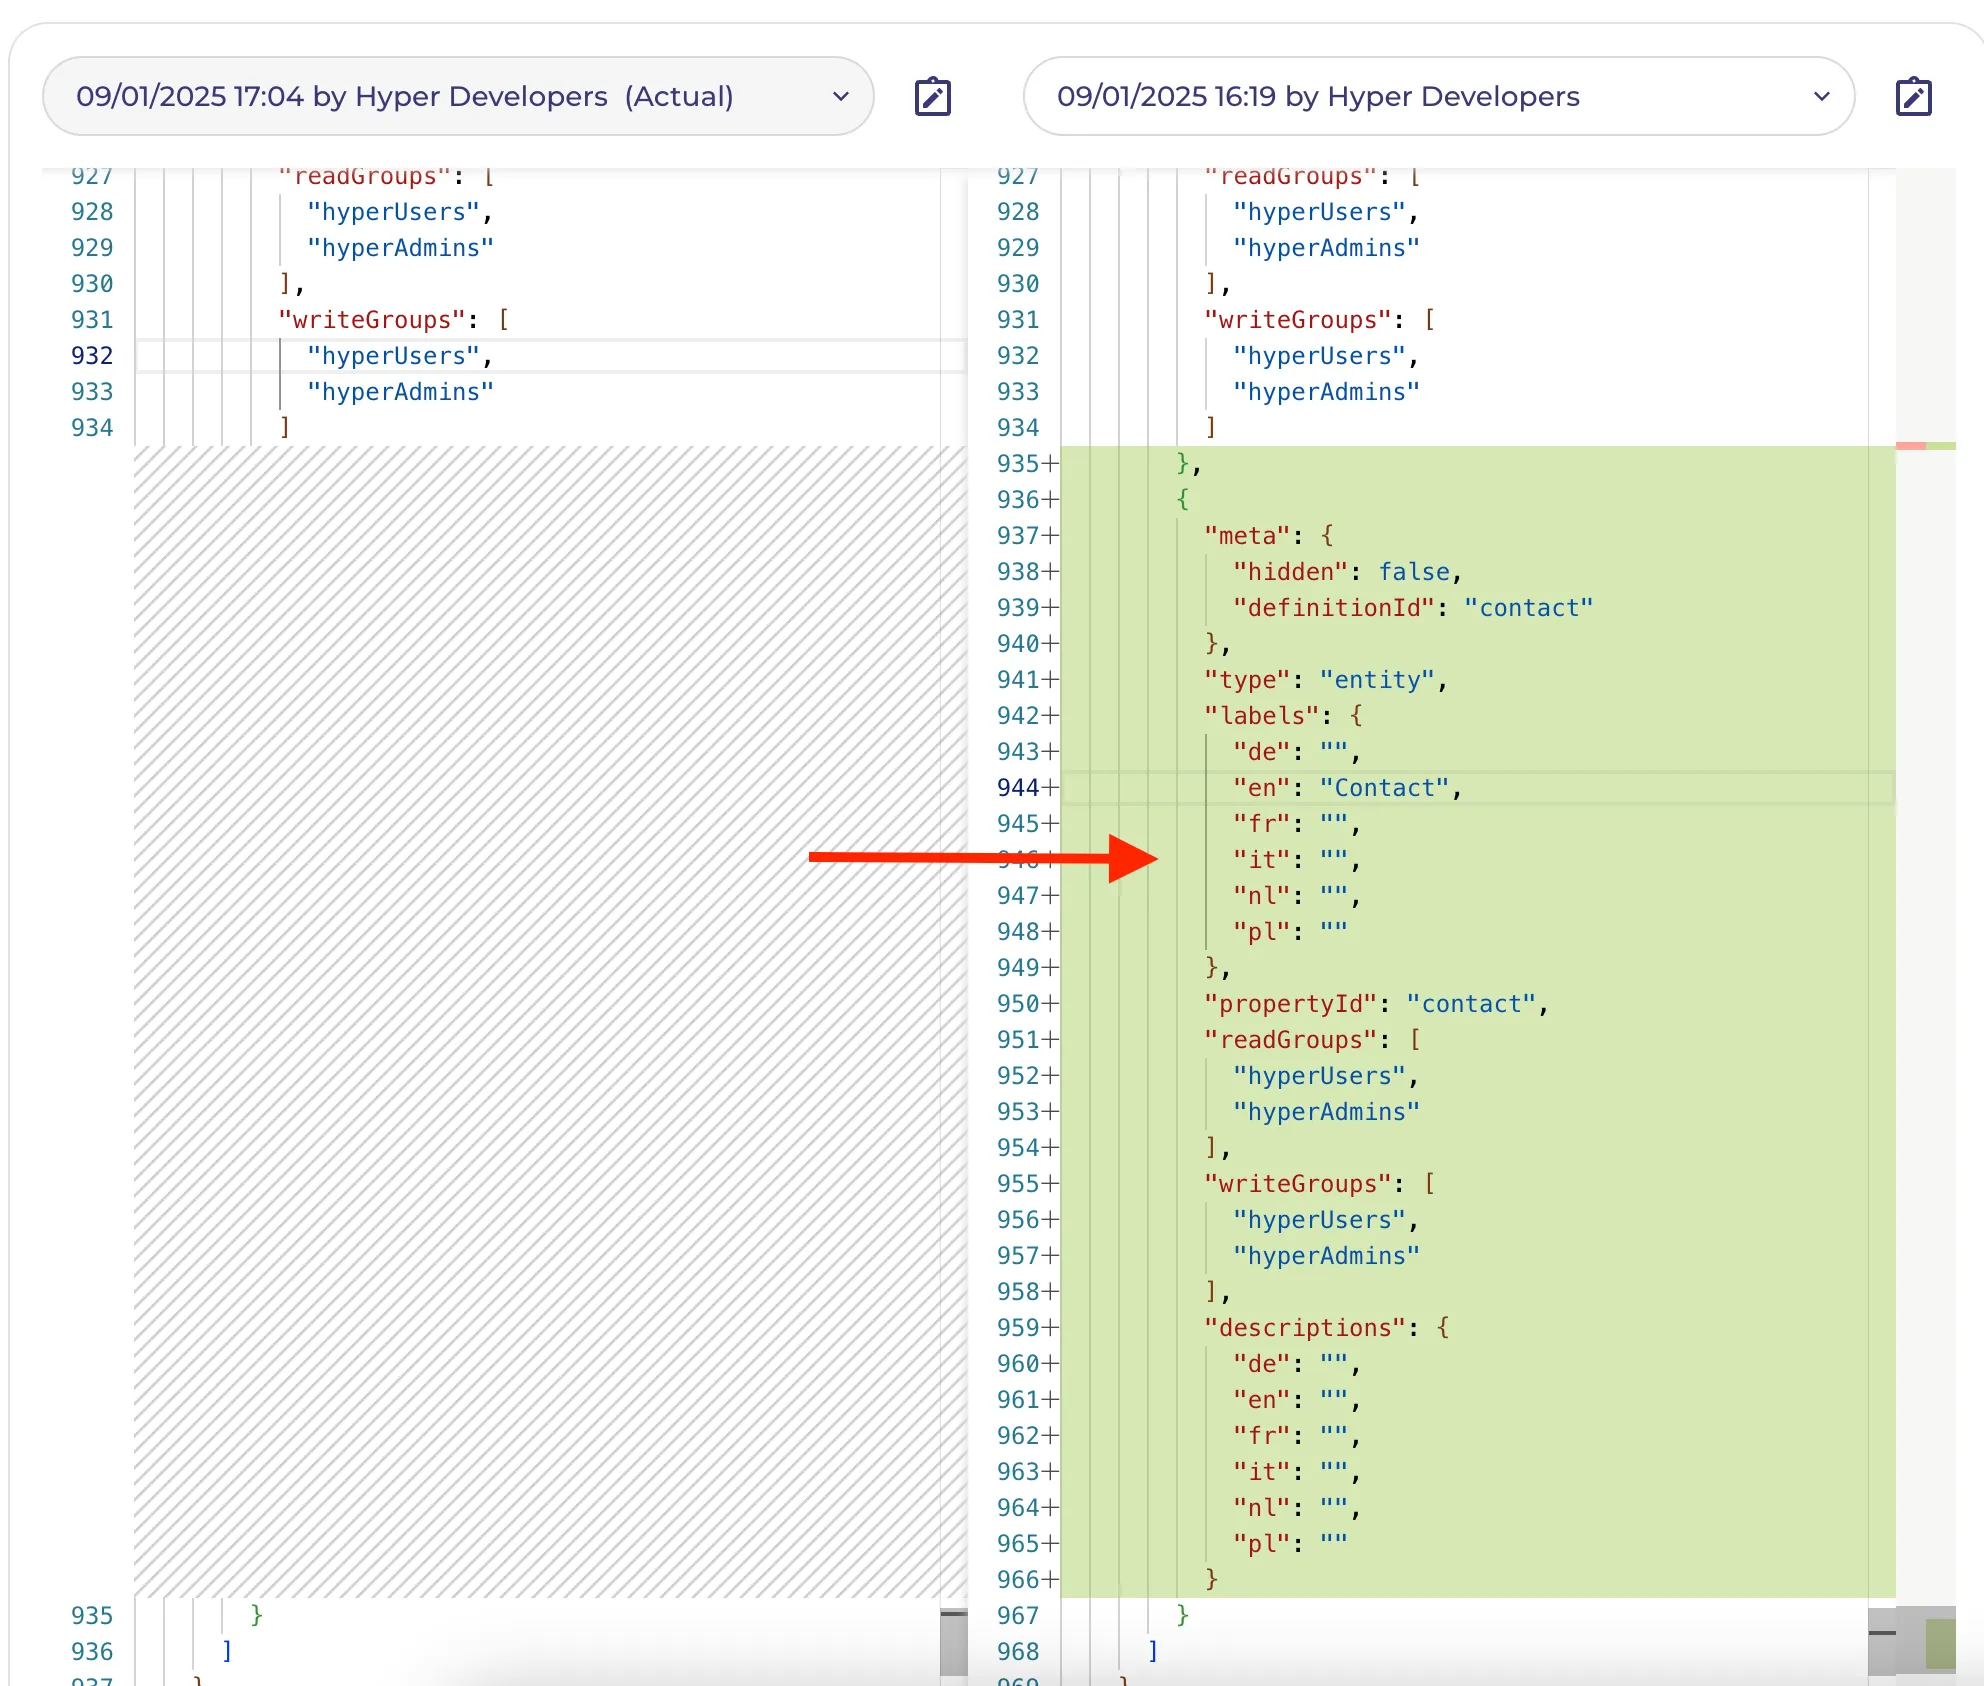Click "hyperAdmins" on left line 933

click(400, 392)
